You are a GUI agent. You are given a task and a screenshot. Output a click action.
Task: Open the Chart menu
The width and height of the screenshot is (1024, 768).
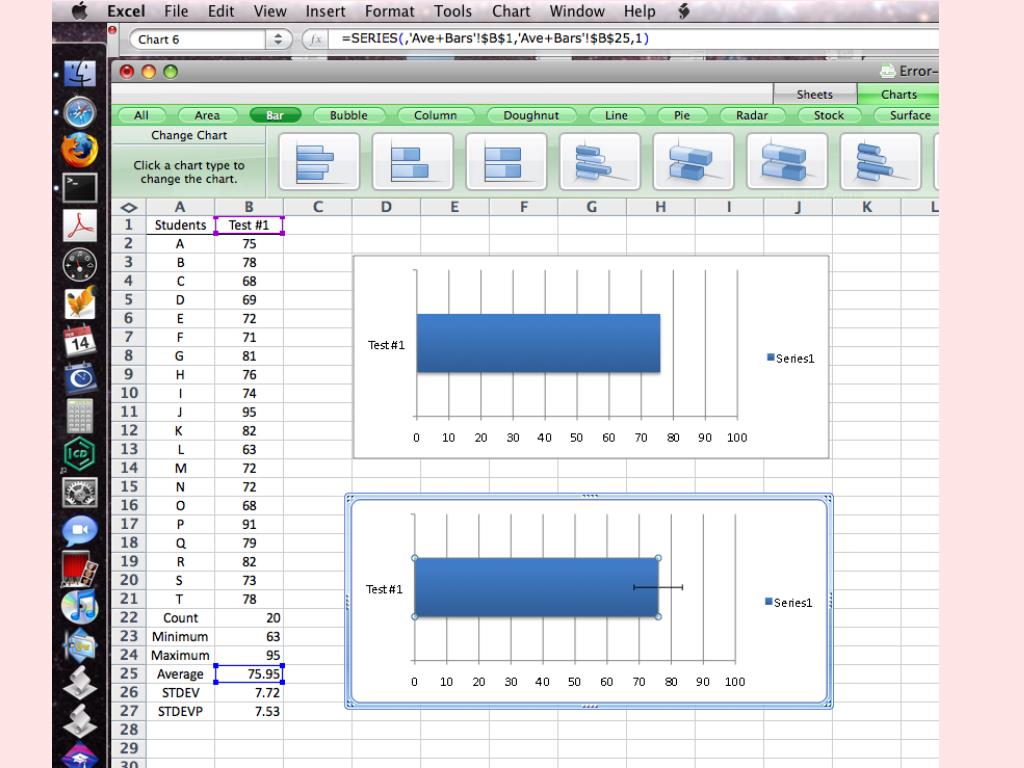pos(511,11)
